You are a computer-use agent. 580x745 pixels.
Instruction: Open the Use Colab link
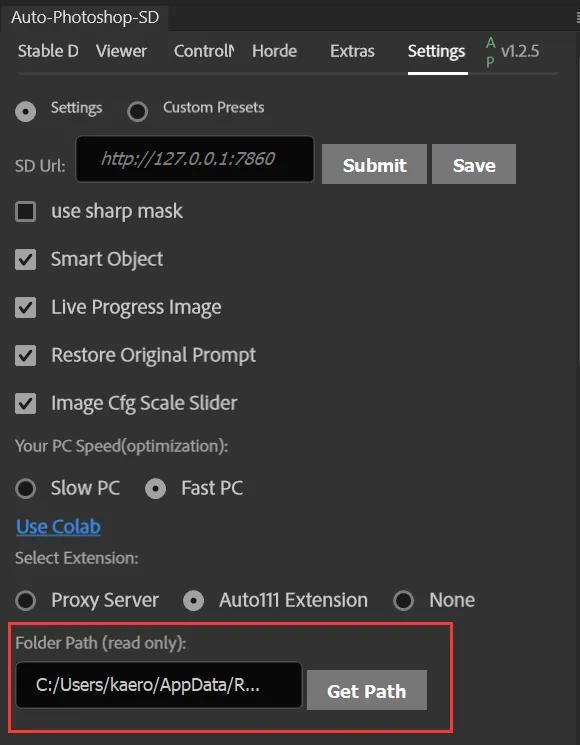point(58,526)
